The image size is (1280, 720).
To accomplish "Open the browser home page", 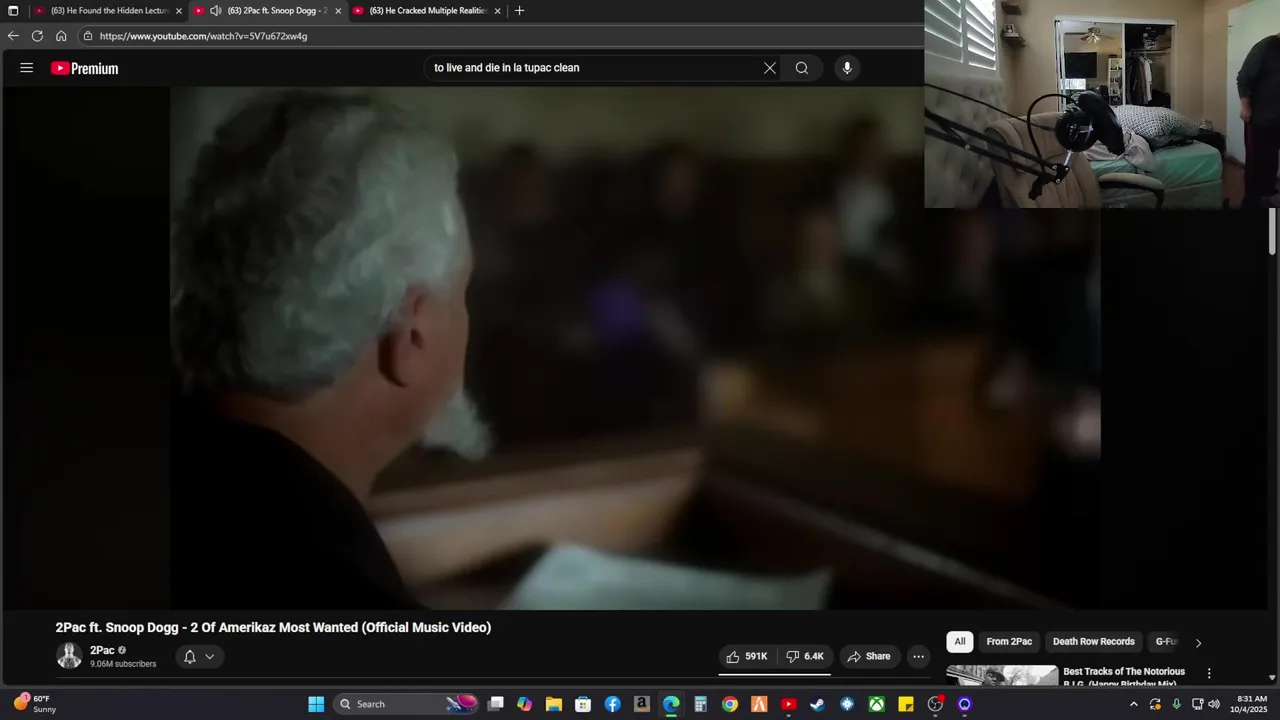I will [x=61, y=36].
